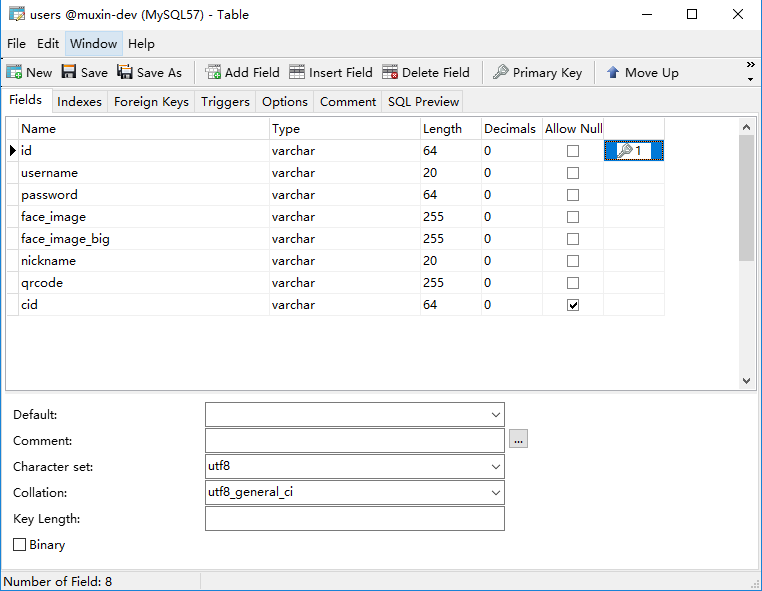This screenshot has width=762, height=591.
Task: Click the Save floppy disk icon
Action: point(69,72)
